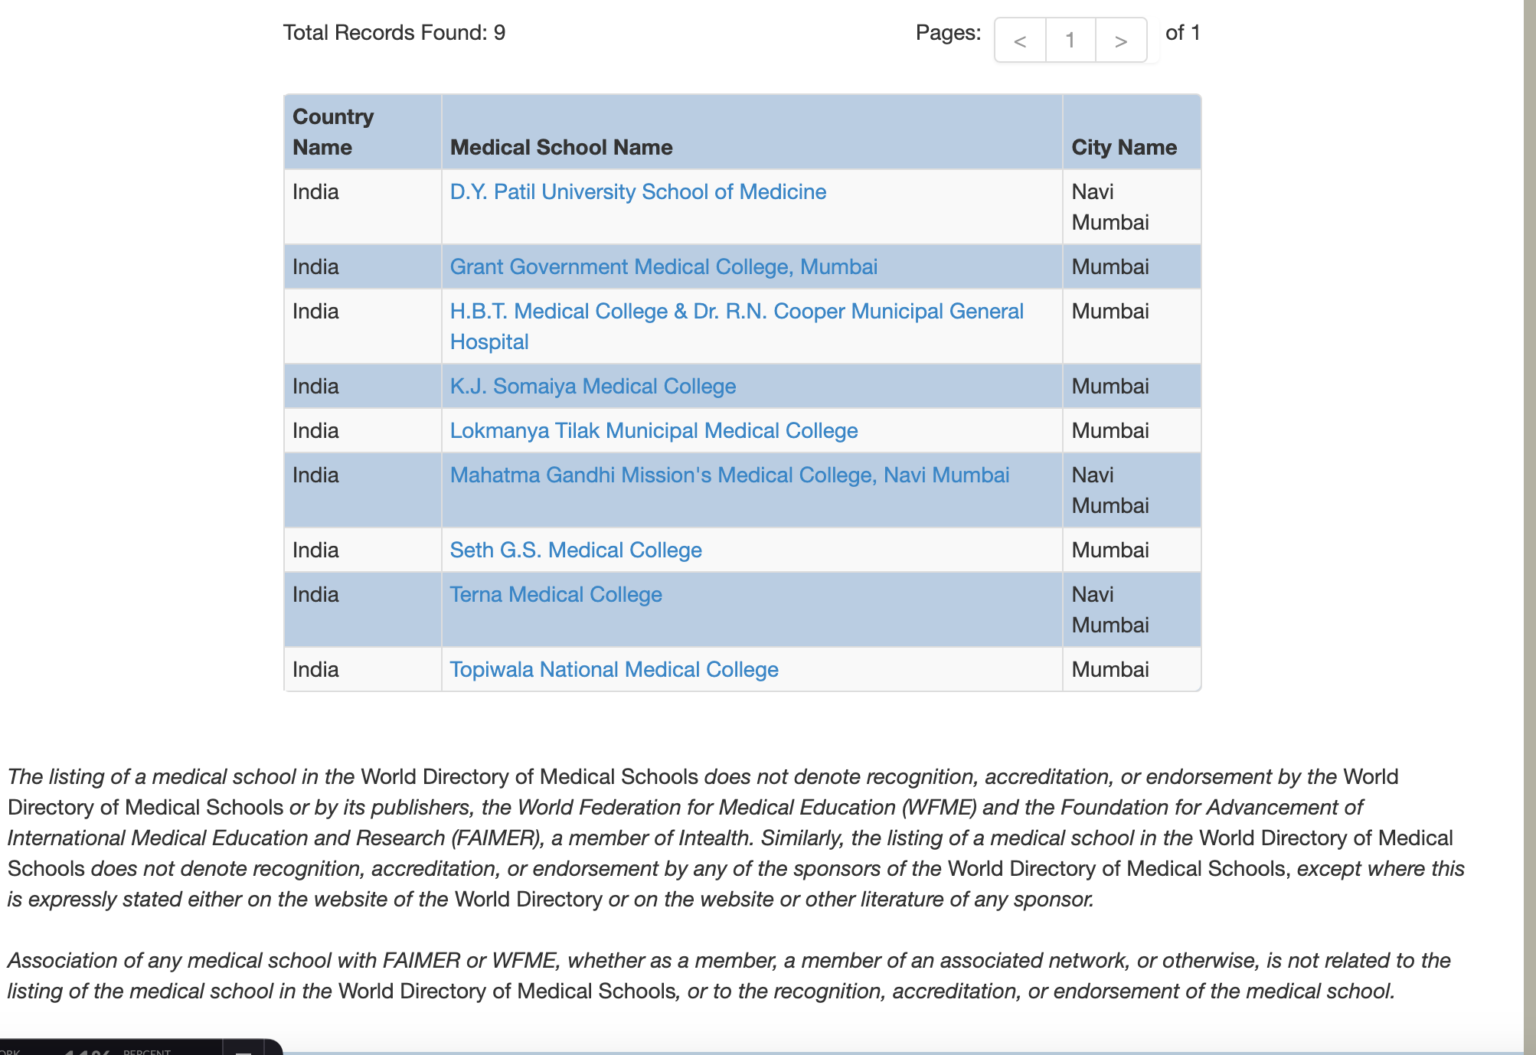Click the Total Records Found count
Image resolution: width=1536 pixels, height=1055 pixels.
coord(394,32)
